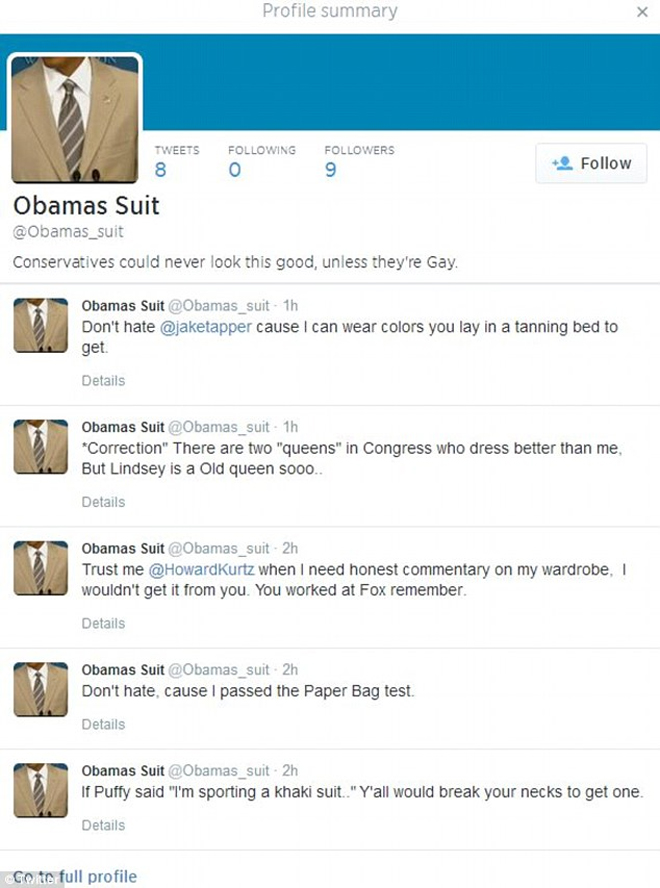
Task: Close the Profile summary dialog
Action: [x=642, y=13]
